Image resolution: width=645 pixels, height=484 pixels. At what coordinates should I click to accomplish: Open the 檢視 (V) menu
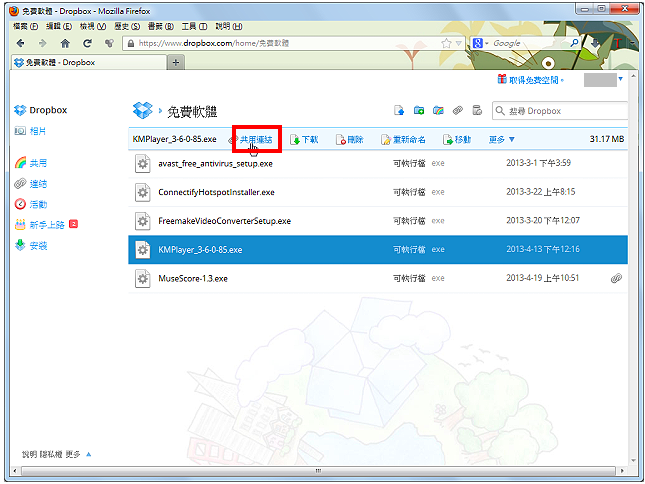[93, 26]
